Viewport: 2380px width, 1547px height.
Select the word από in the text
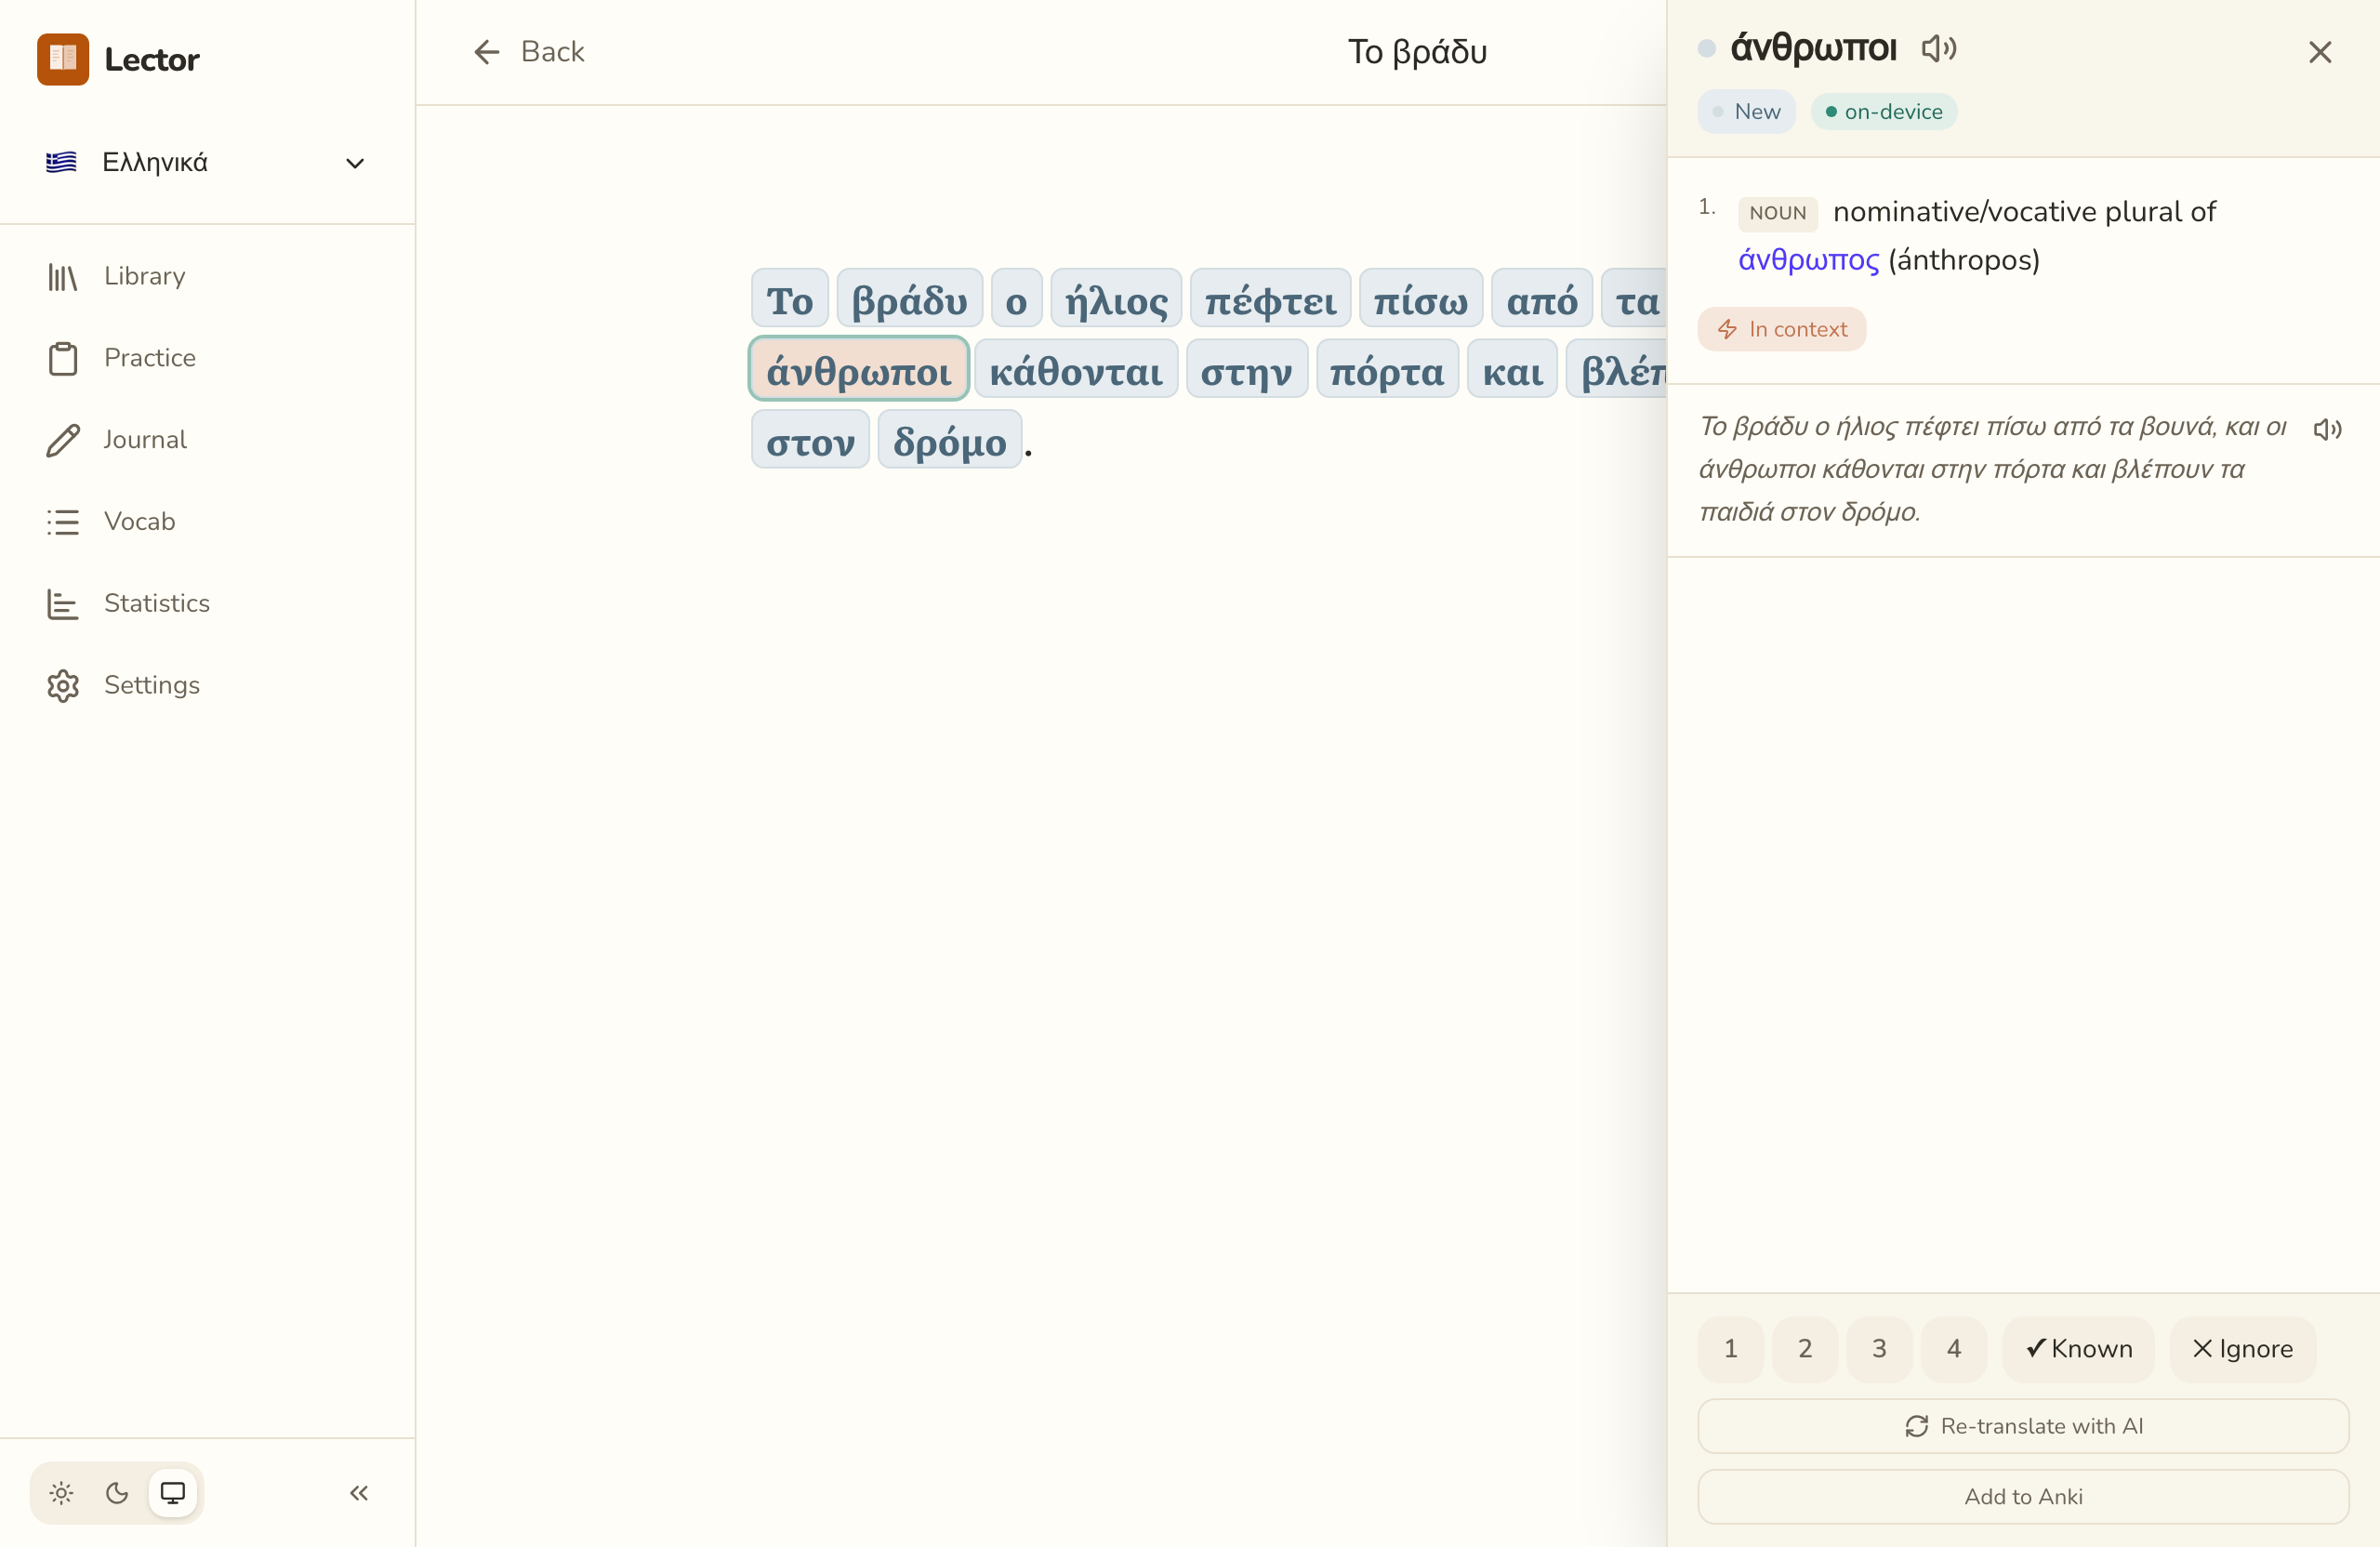pos(1542,299)
